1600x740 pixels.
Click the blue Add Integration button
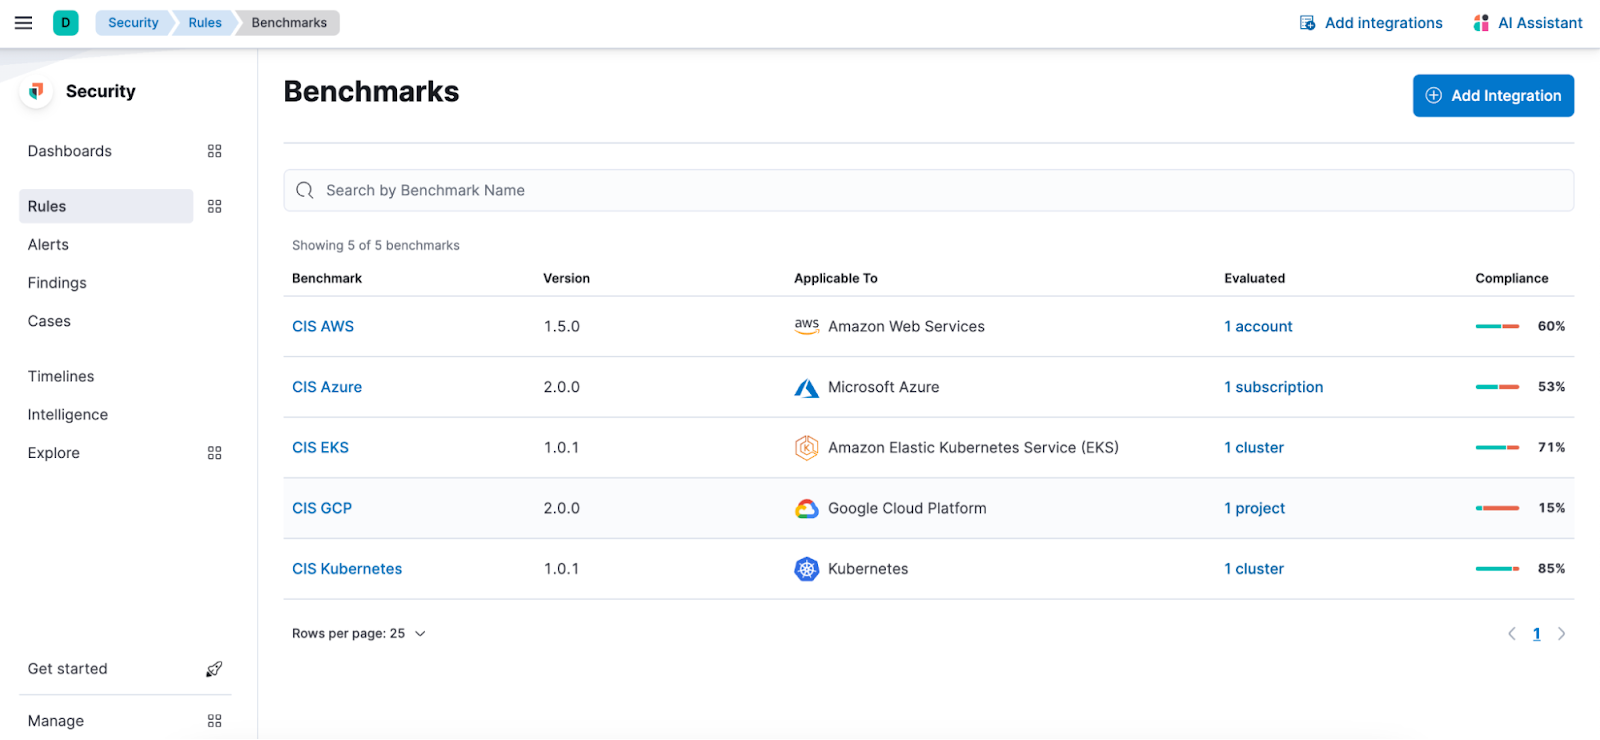pos(1493,96)
